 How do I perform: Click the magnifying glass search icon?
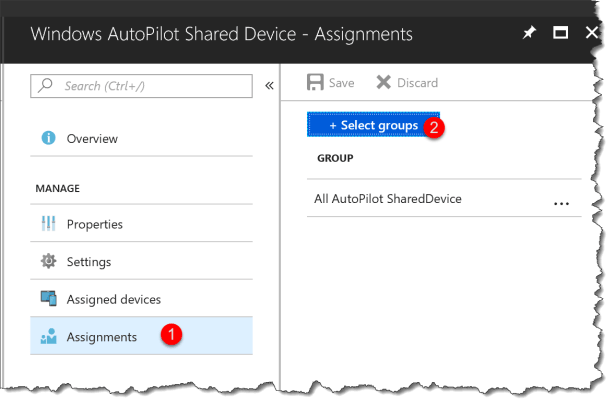[47, 86]
